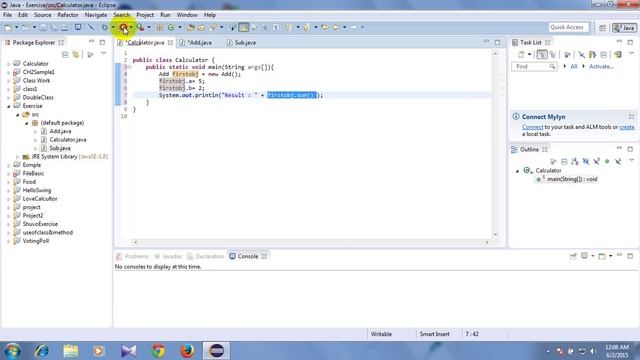Click the Activate... link in Task List

(x=601, y=66)
